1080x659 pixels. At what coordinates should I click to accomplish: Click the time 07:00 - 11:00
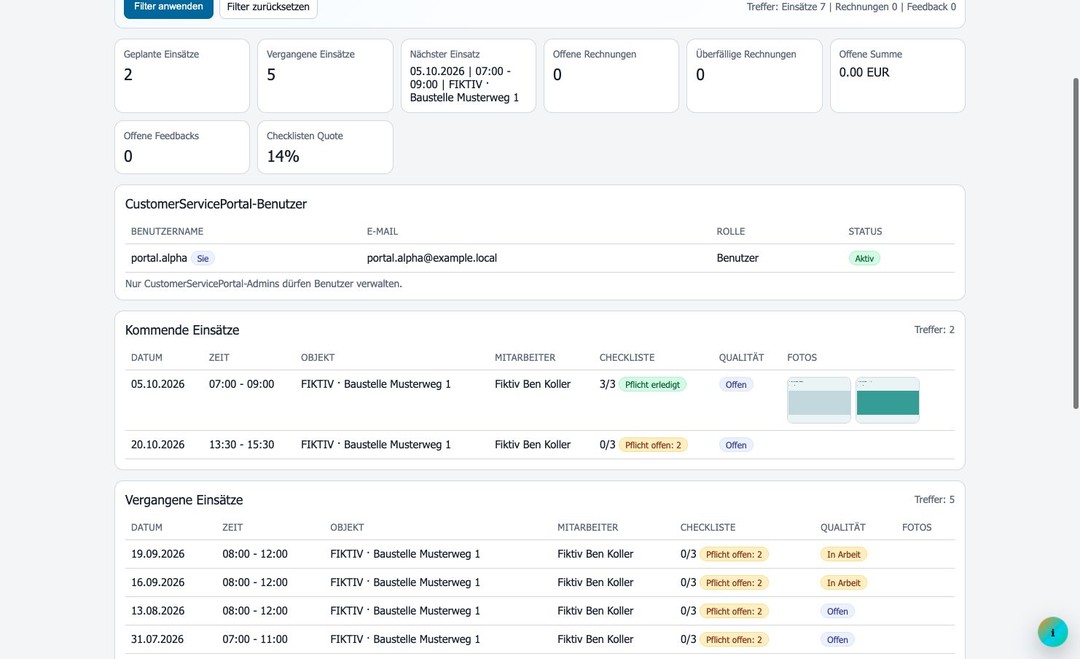[x=255, y=639]
